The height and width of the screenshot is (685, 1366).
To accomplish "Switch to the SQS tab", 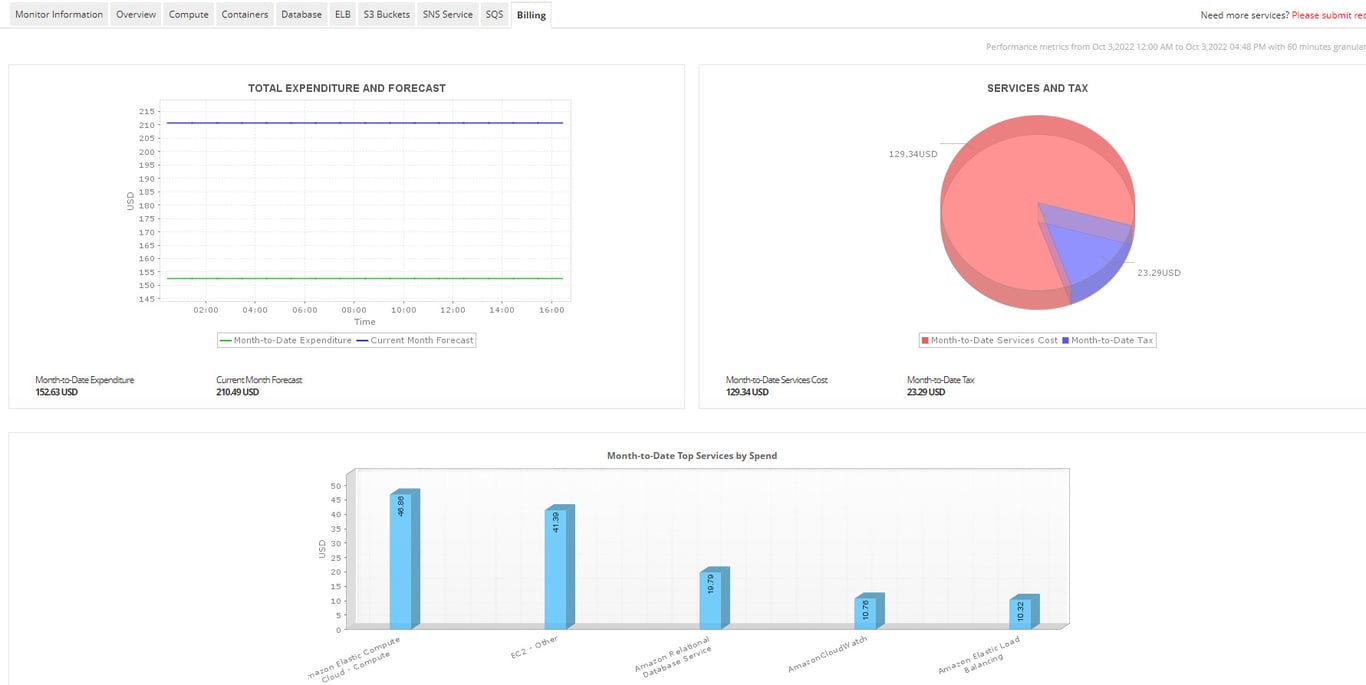I will coord(493,14).
